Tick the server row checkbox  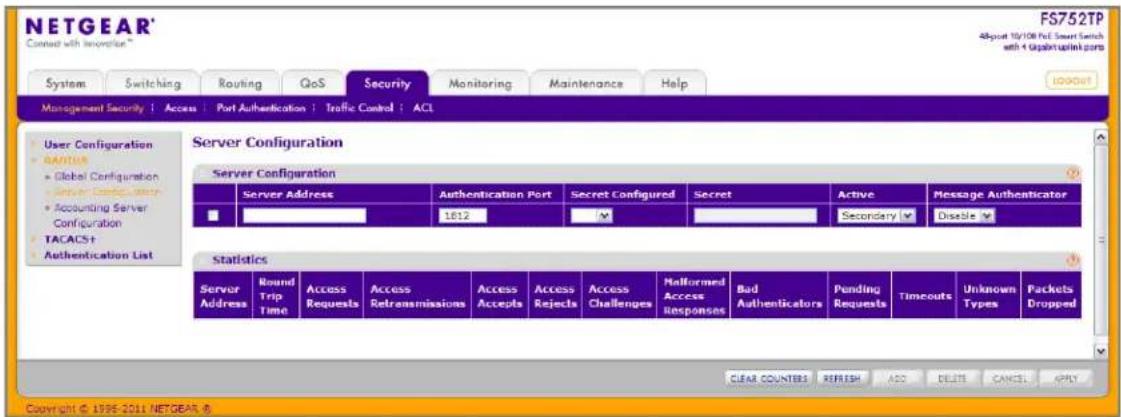(x=214, y=215)
